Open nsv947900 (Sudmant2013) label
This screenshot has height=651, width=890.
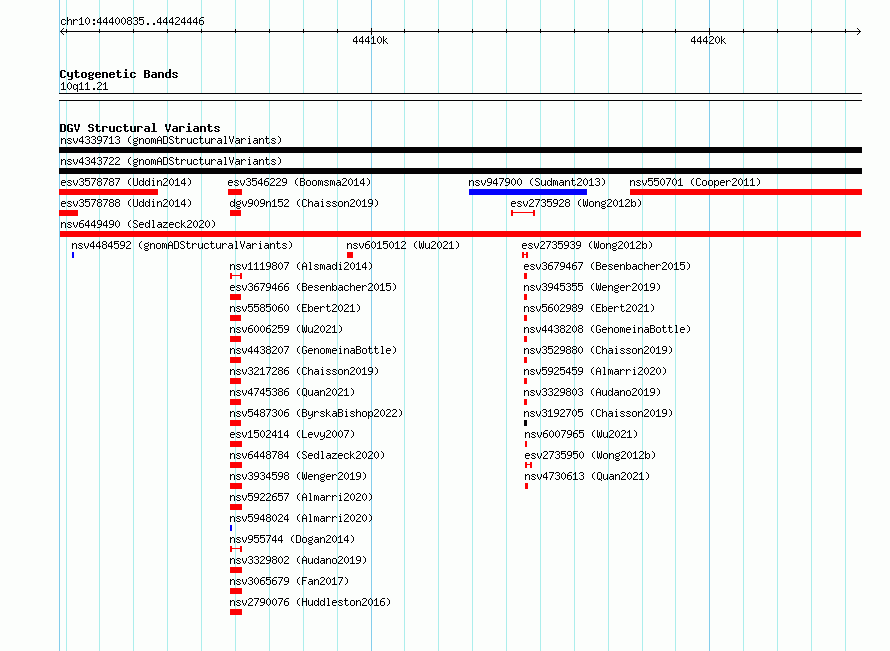(537, 182)
